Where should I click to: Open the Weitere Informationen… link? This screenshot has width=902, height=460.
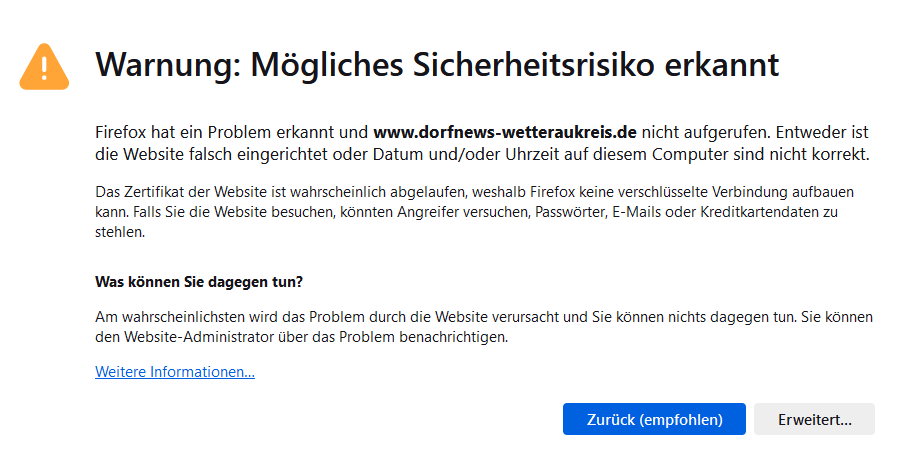click(x=175, y=372)
